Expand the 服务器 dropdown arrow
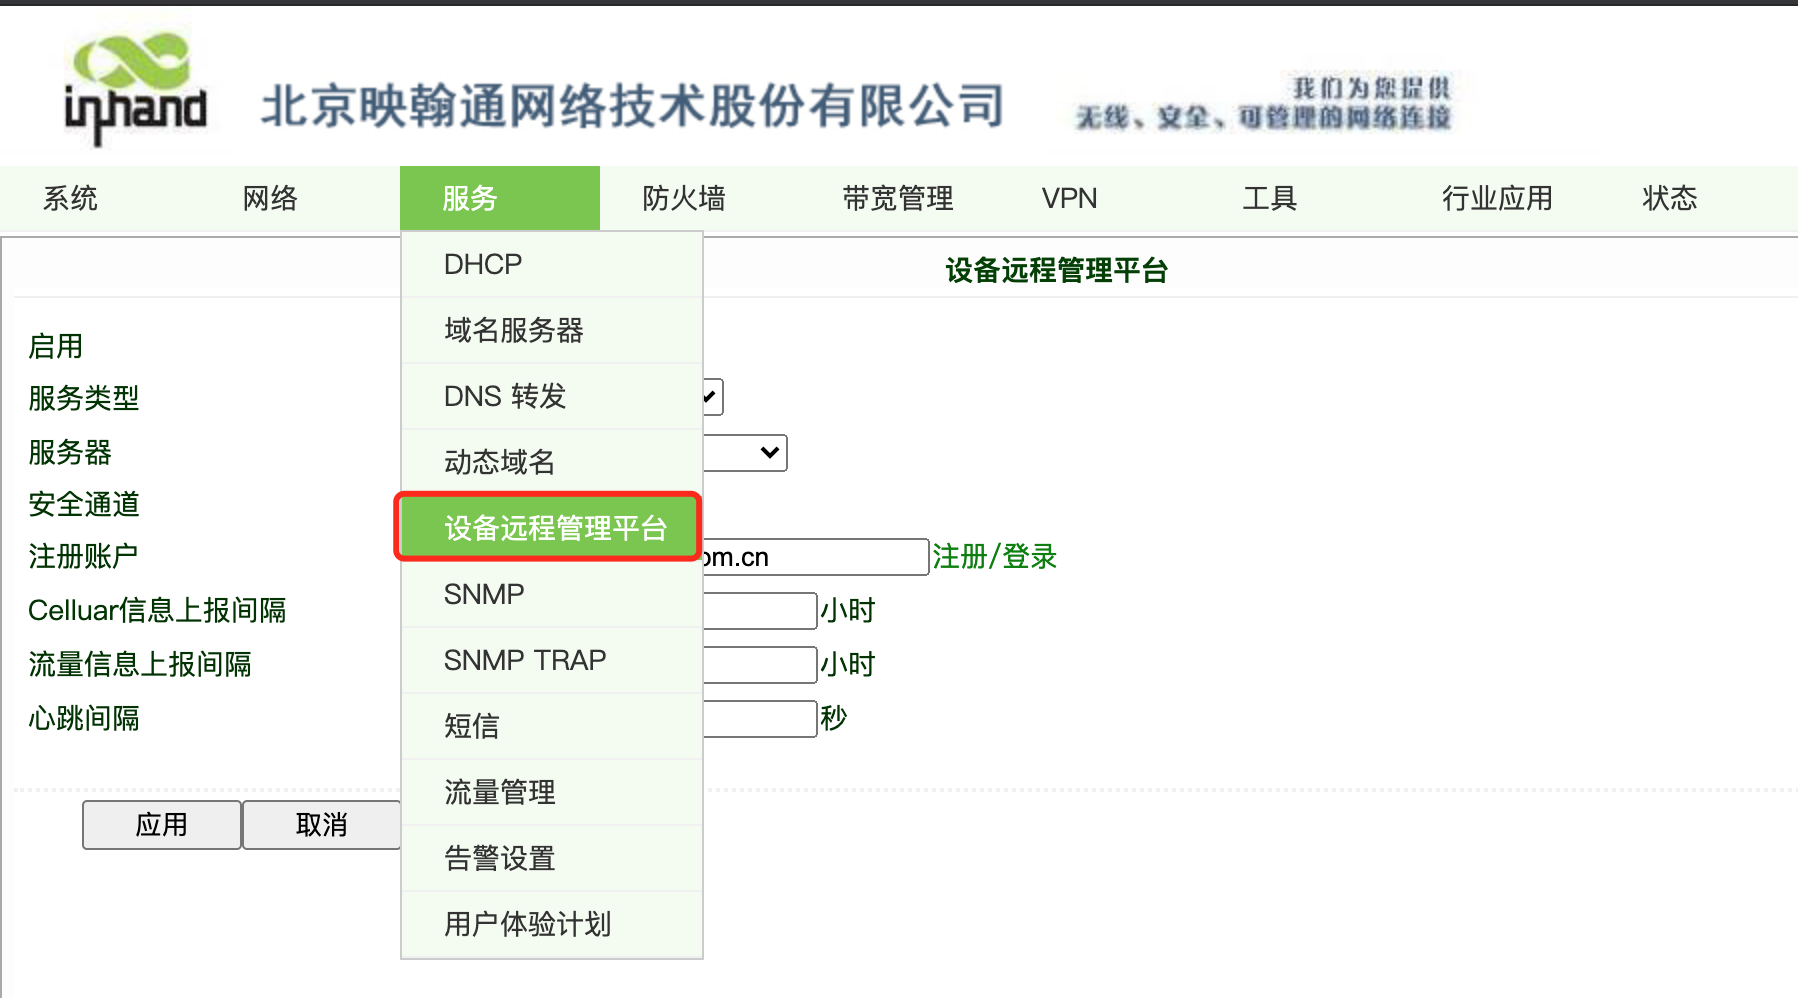This screenshot has width=1798, height=998. 768,453
